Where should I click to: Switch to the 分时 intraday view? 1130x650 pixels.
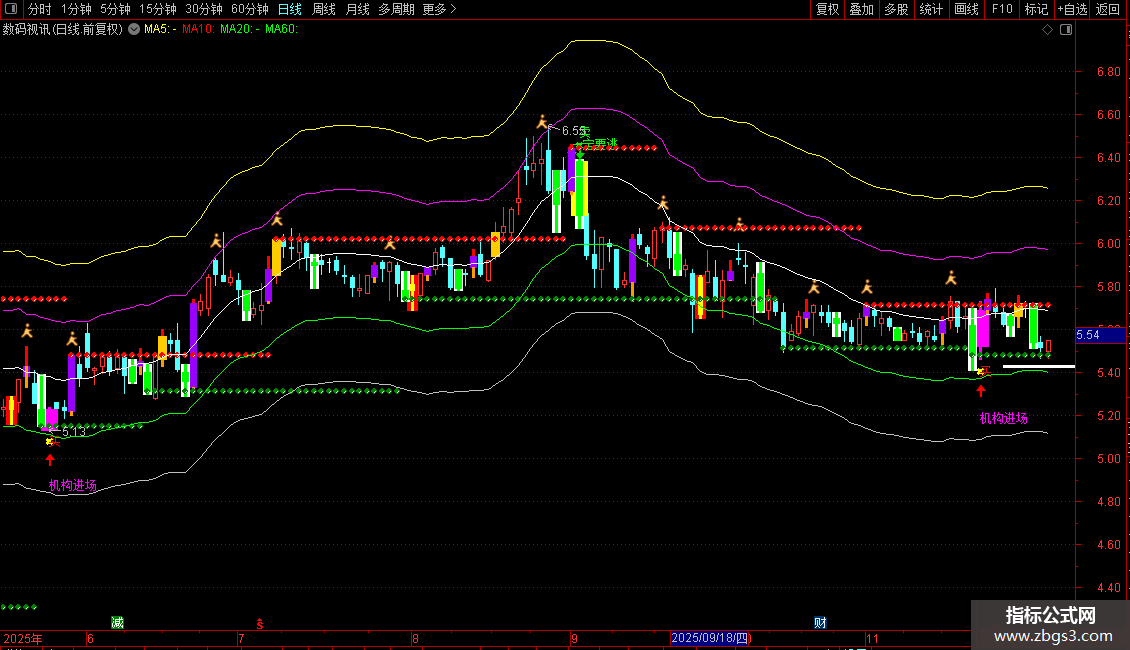(40, 10)
